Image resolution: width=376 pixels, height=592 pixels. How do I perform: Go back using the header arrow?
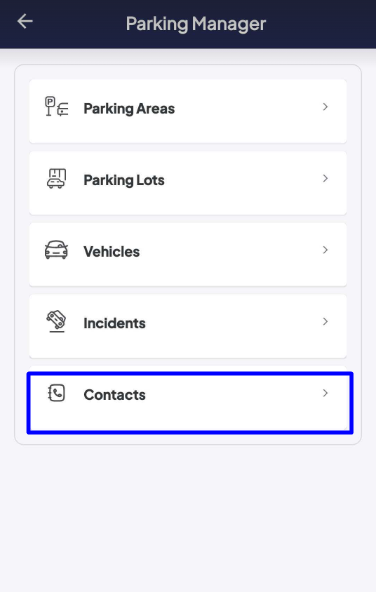point(25,21)
